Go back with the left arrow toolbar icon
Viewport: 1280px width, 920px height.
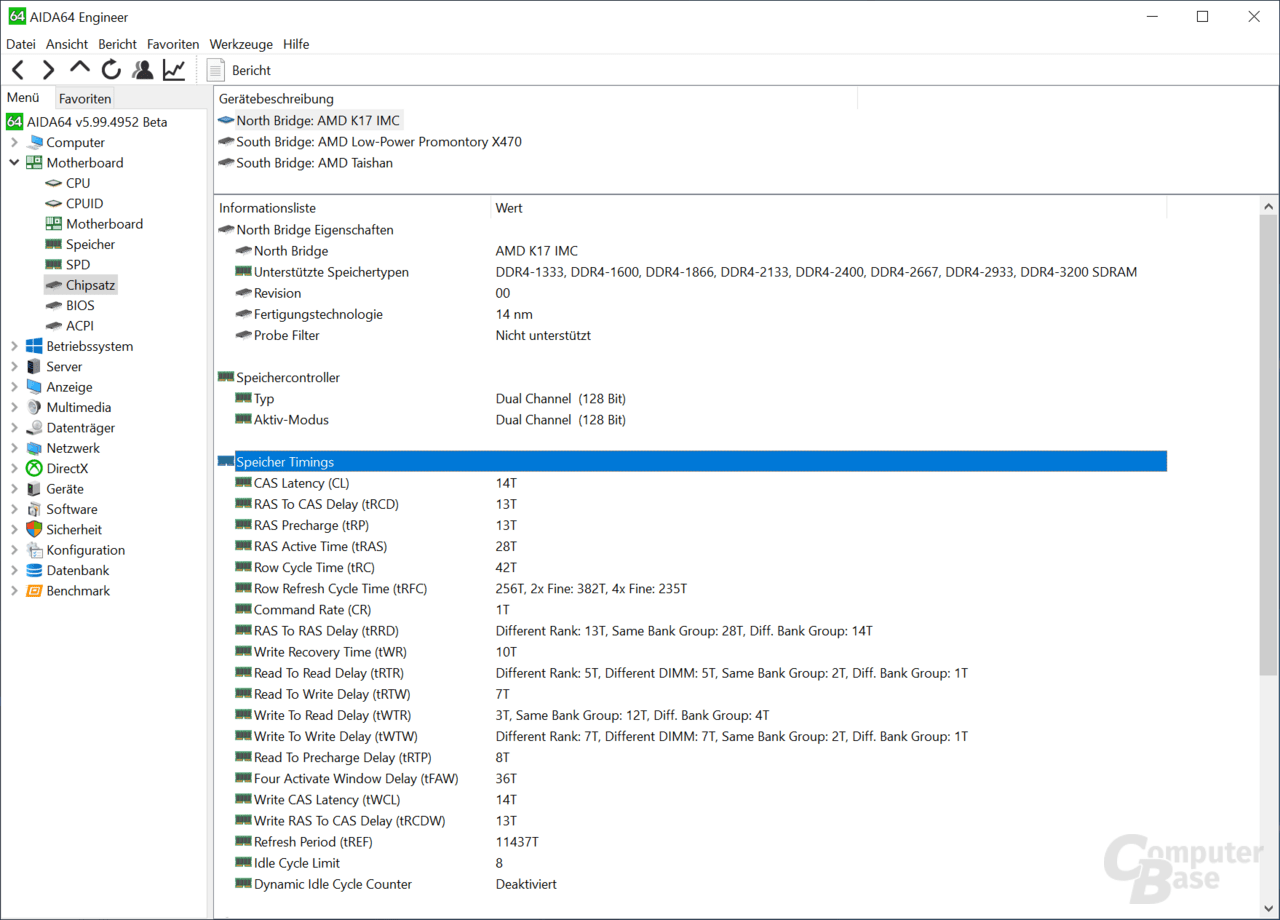click(18, 70)
